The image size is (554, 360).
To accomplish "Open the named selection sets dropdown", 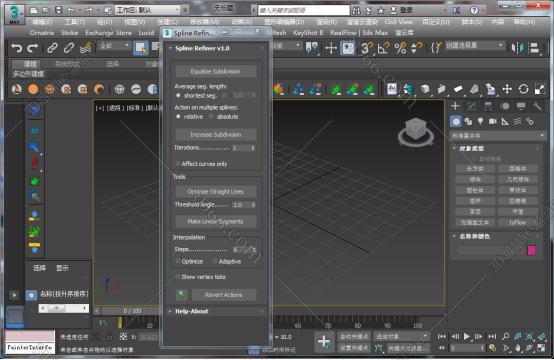I will pyautogui.click(x=475, y=45).
